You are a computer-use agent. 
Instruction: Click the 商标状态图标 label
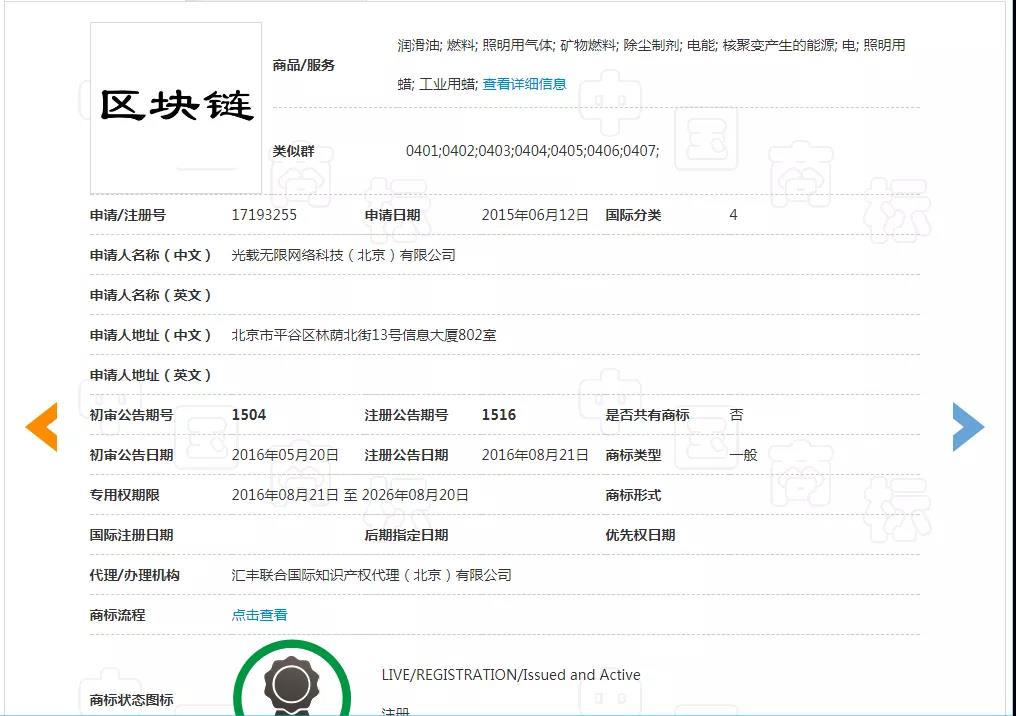[x=132, y=700]
